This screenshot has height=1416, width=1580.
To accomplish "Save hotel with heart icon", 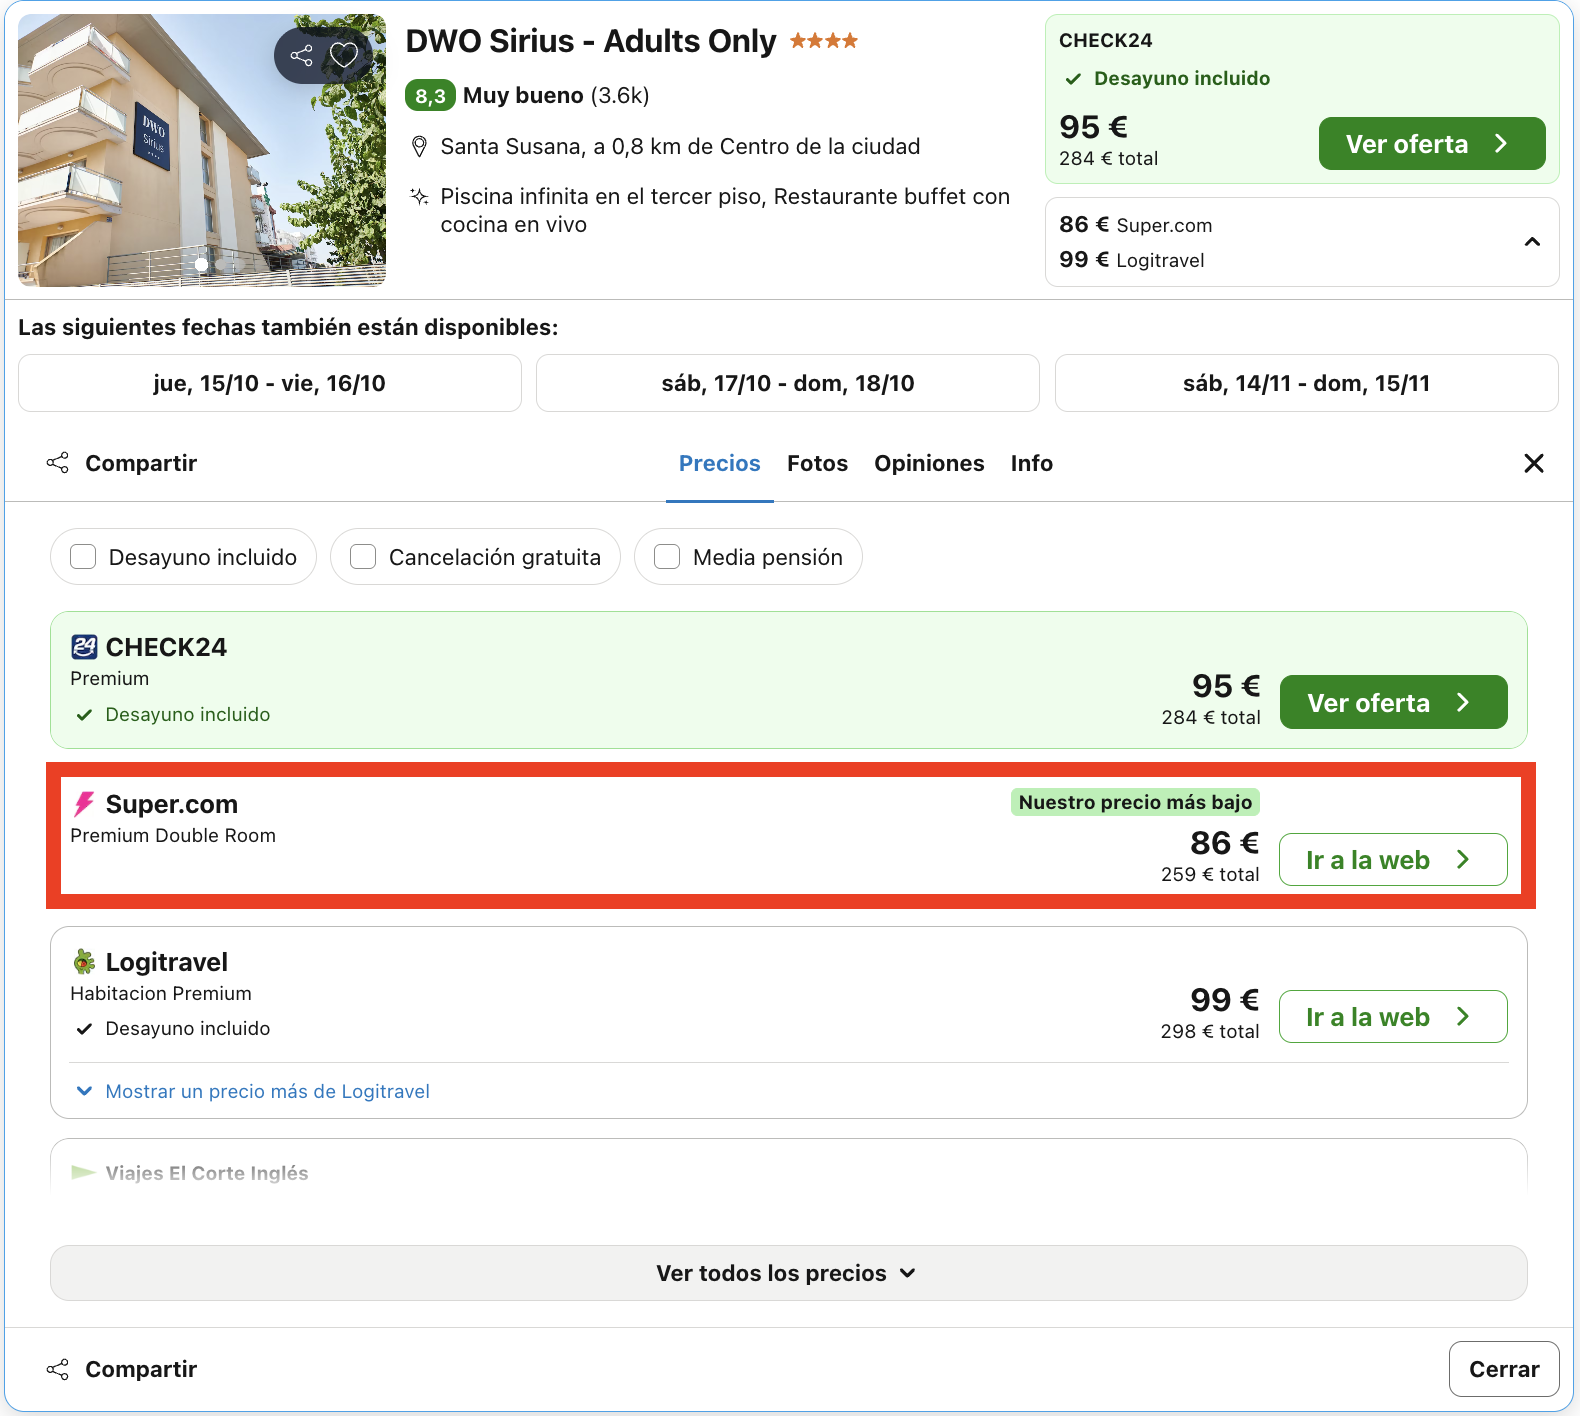I will (x=344, y=56).
